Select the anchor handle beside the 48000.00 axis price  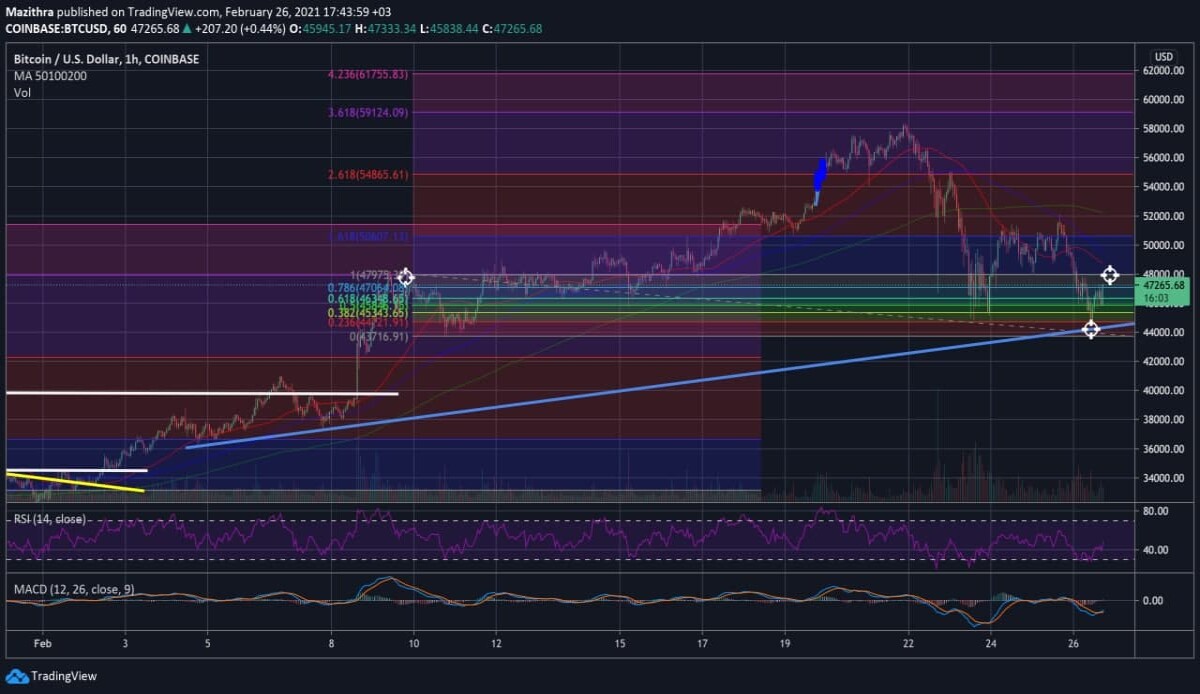point(1109,275)
